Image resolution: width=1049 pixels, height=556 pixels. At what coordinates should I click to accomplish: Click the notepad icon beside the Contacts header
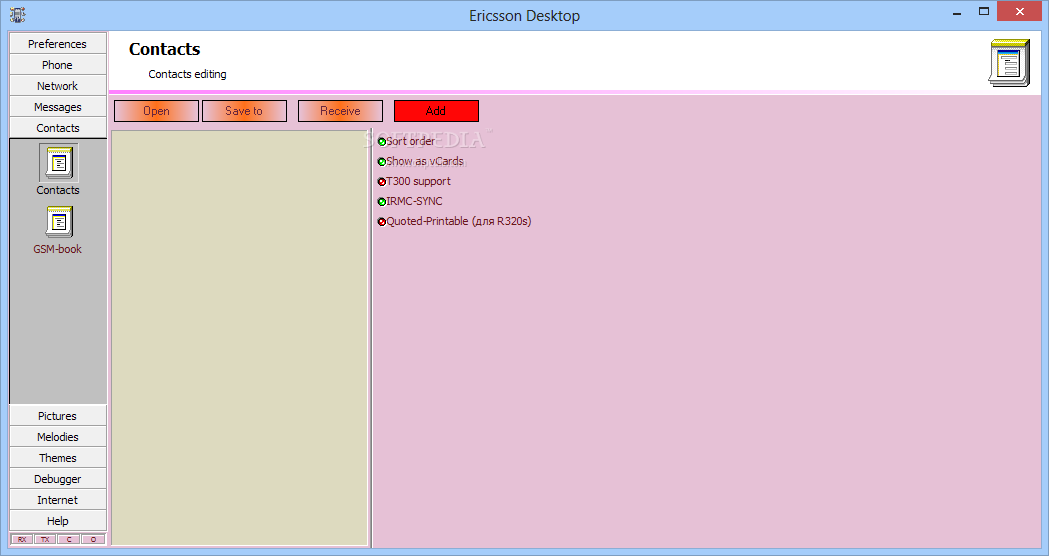tap(1009, 63)
